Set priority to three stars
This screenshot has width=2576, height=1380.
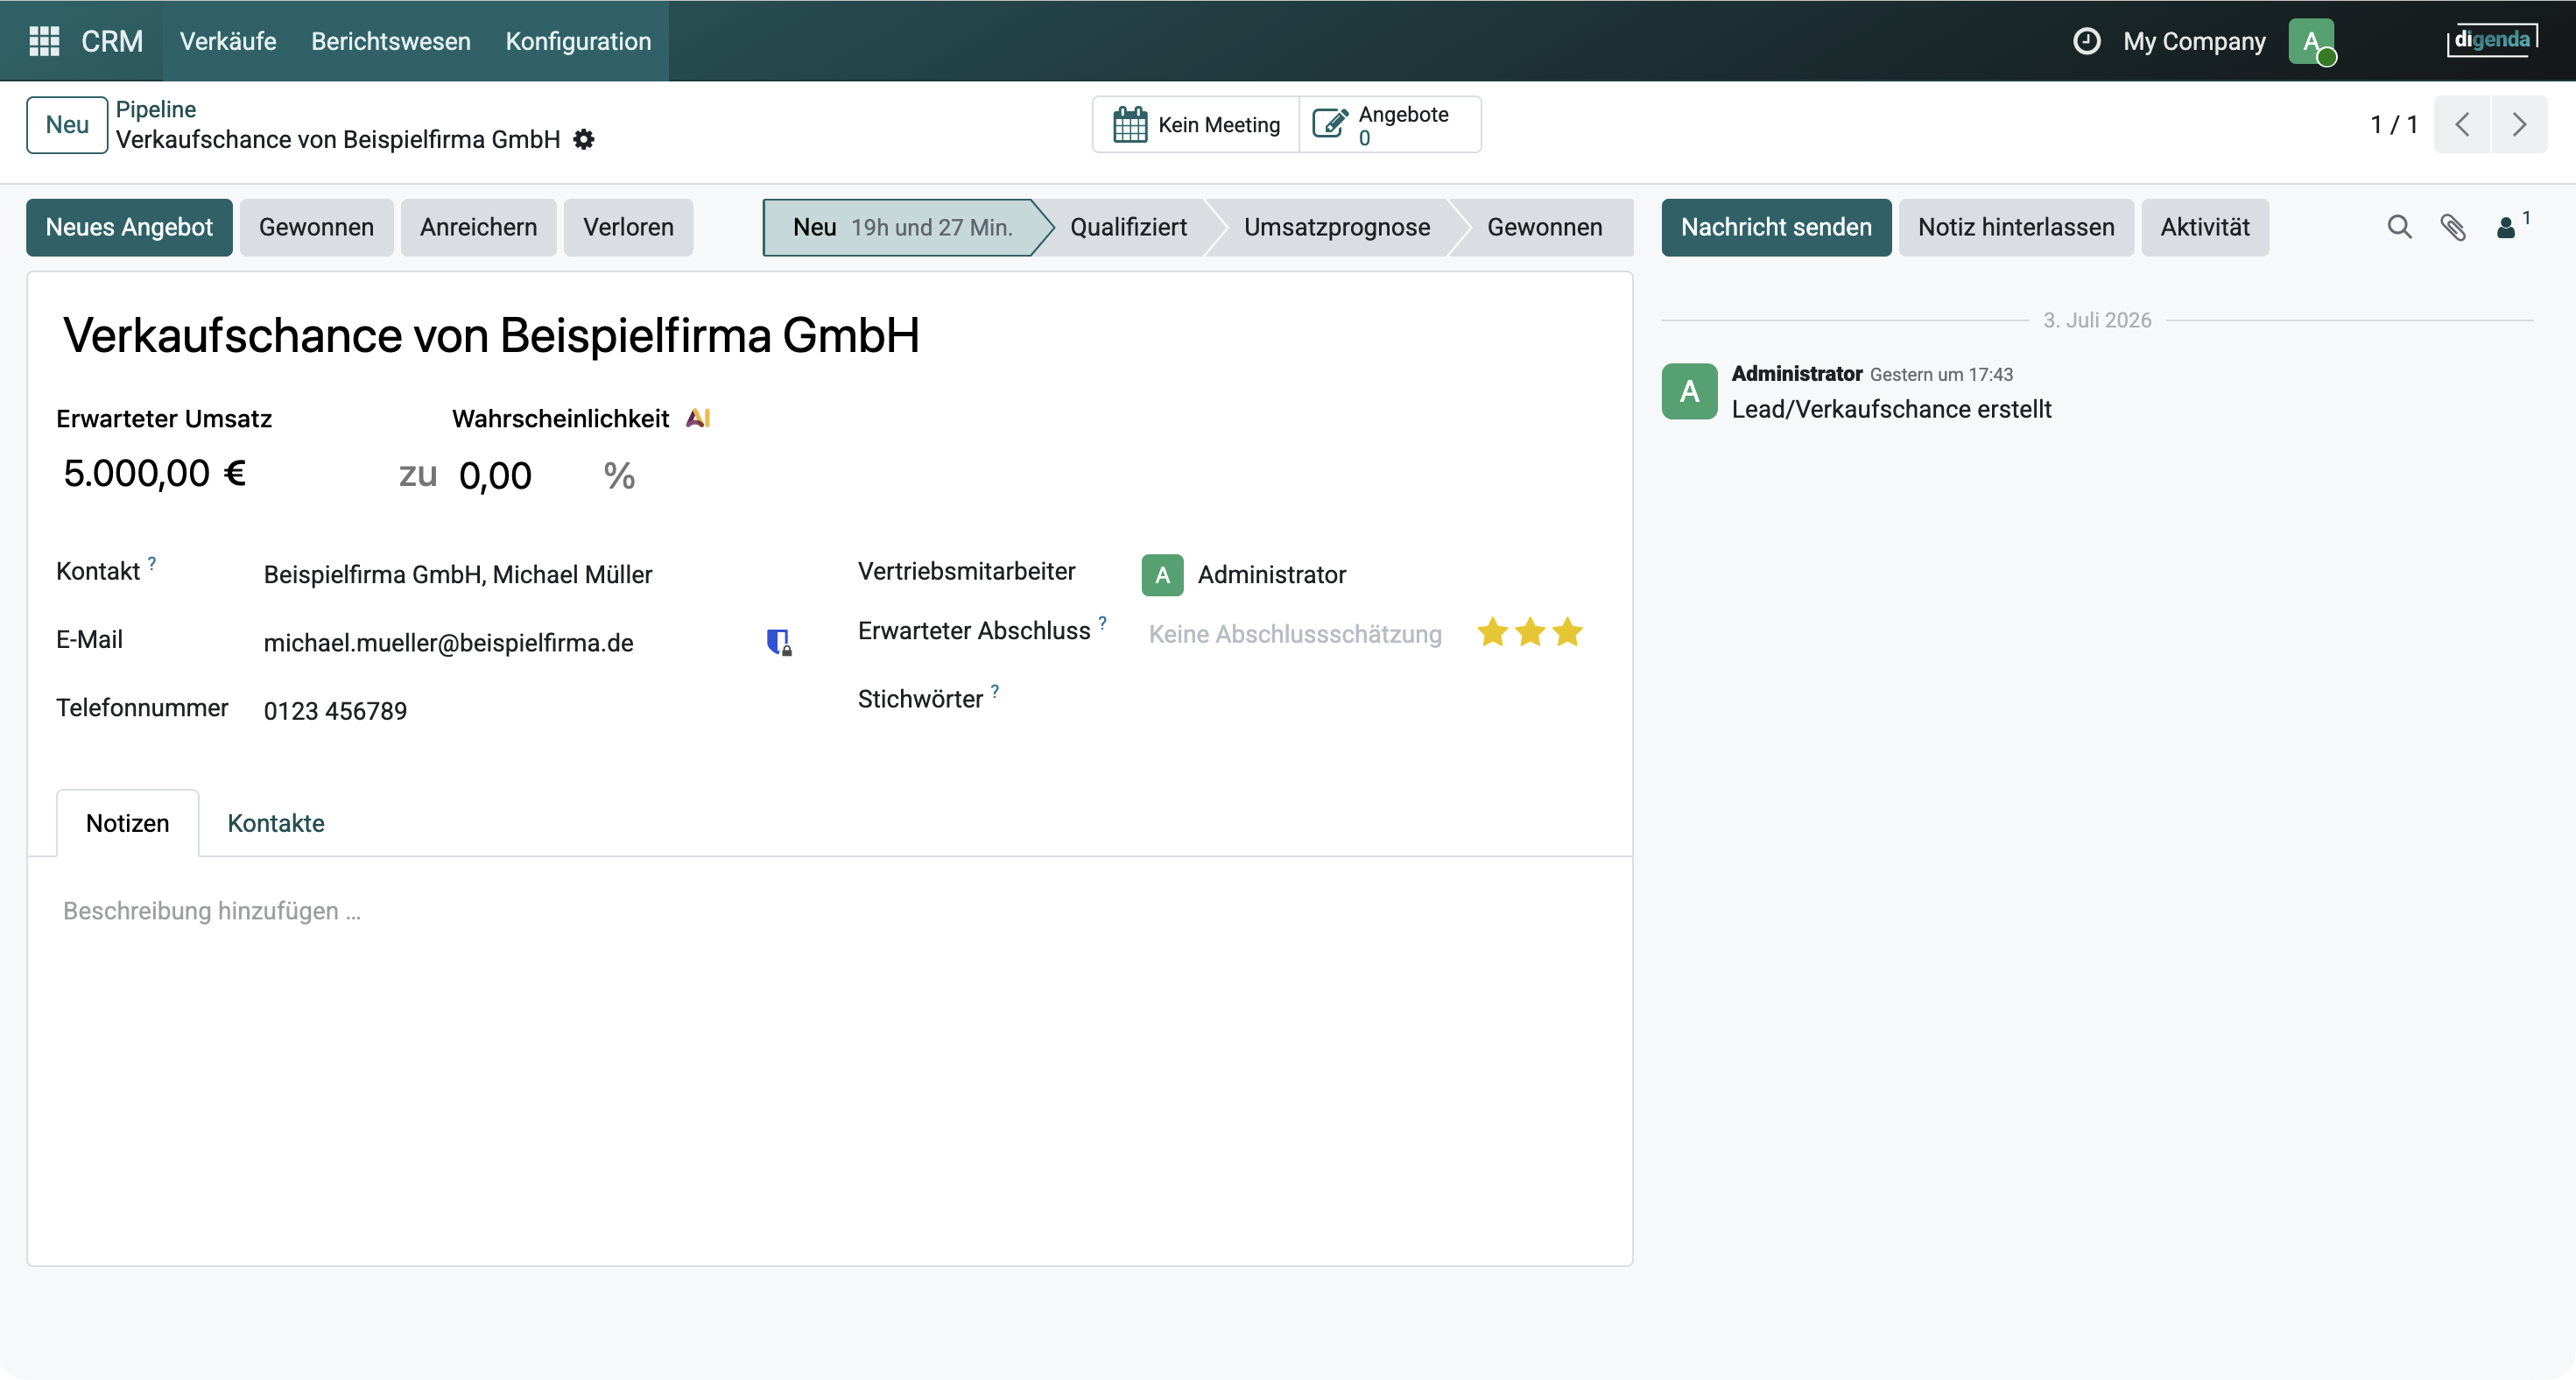click(x=1568, y=632)
